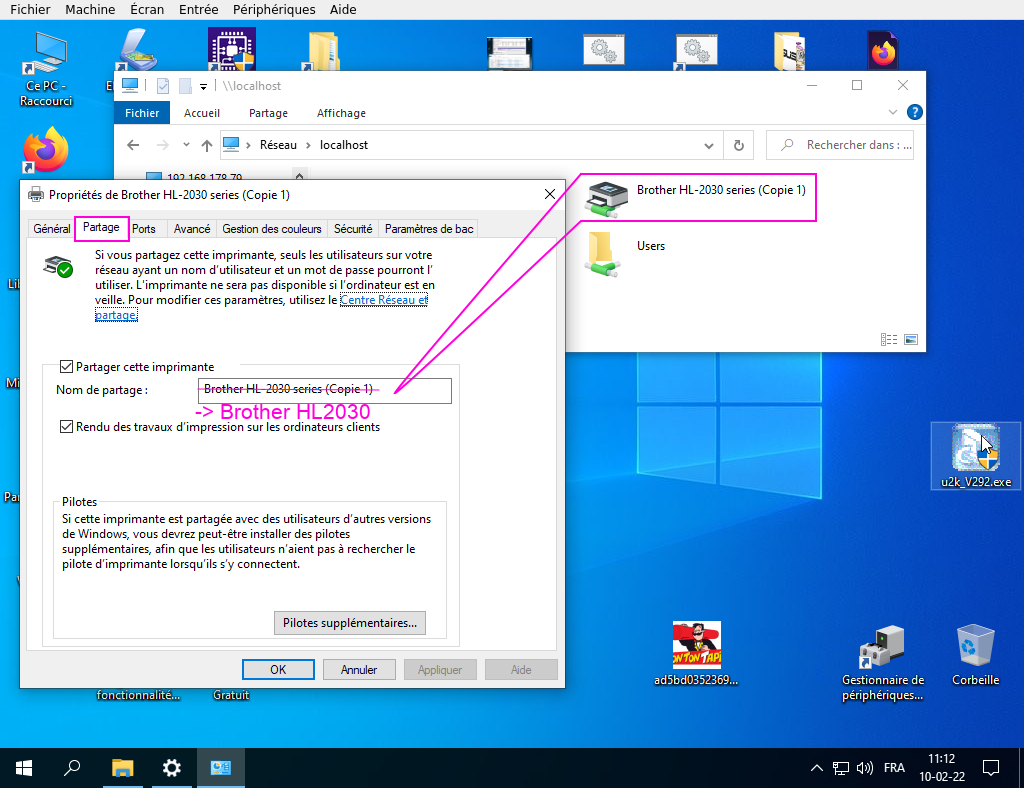
Task: Open the notification center icon
Action: coord(991,768)
